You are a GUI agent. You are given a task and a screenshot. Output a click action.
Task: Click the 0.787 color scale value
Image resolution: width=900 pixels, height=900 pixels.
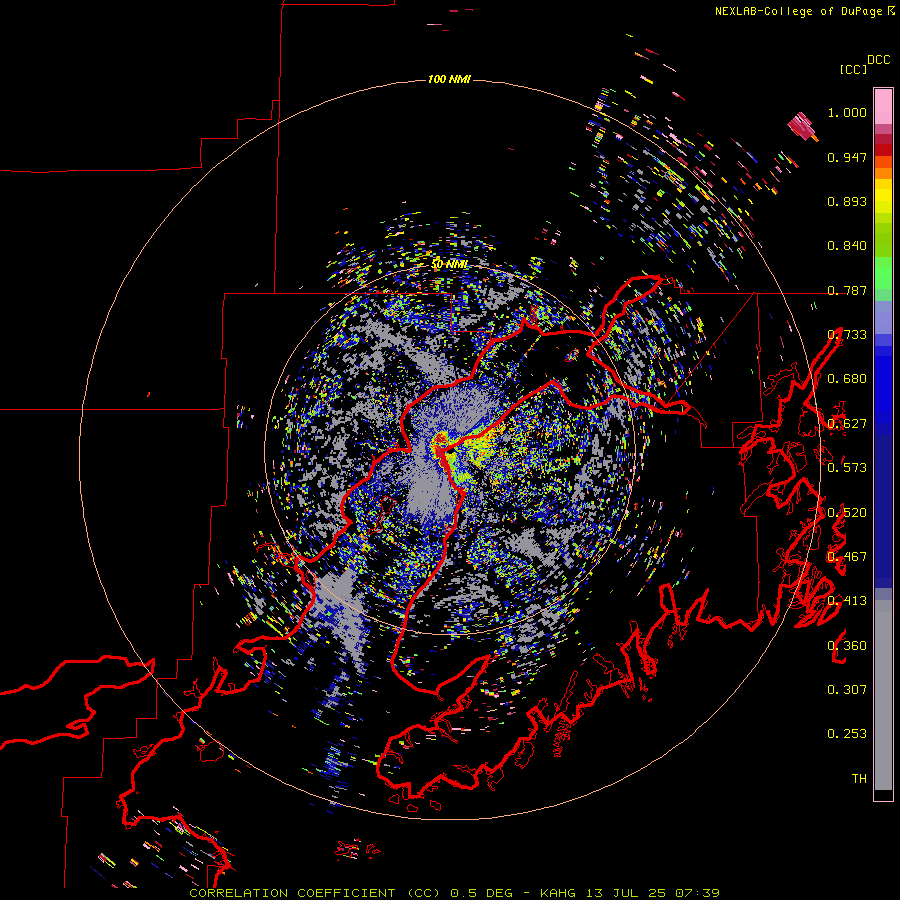(x=847, y=290)
